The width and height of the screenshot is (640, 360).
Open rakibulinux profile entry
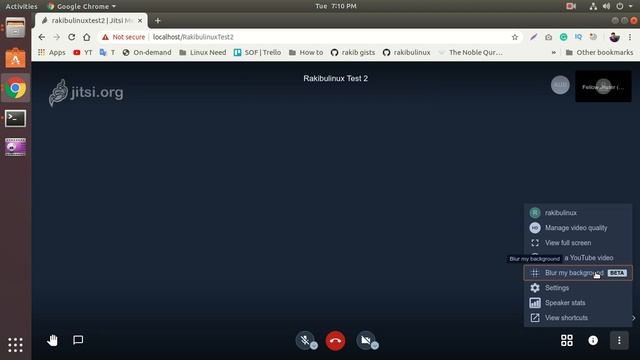pyautogui.click(x=578, y=213)
